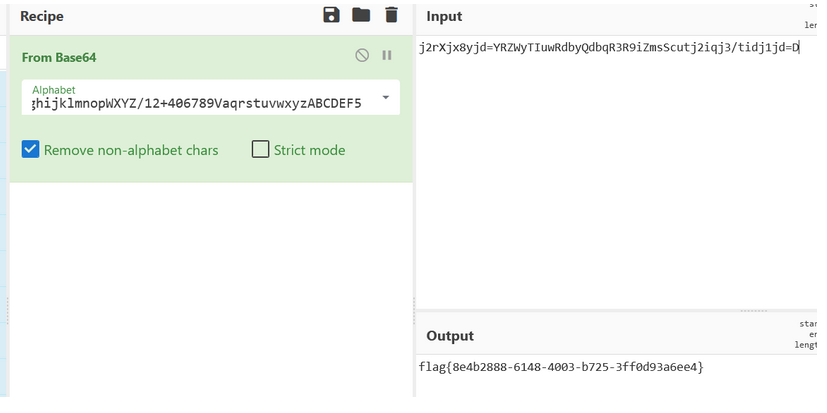Click the Output panel heading
Viewport: 827px width, 413px height.
(450, 336)
